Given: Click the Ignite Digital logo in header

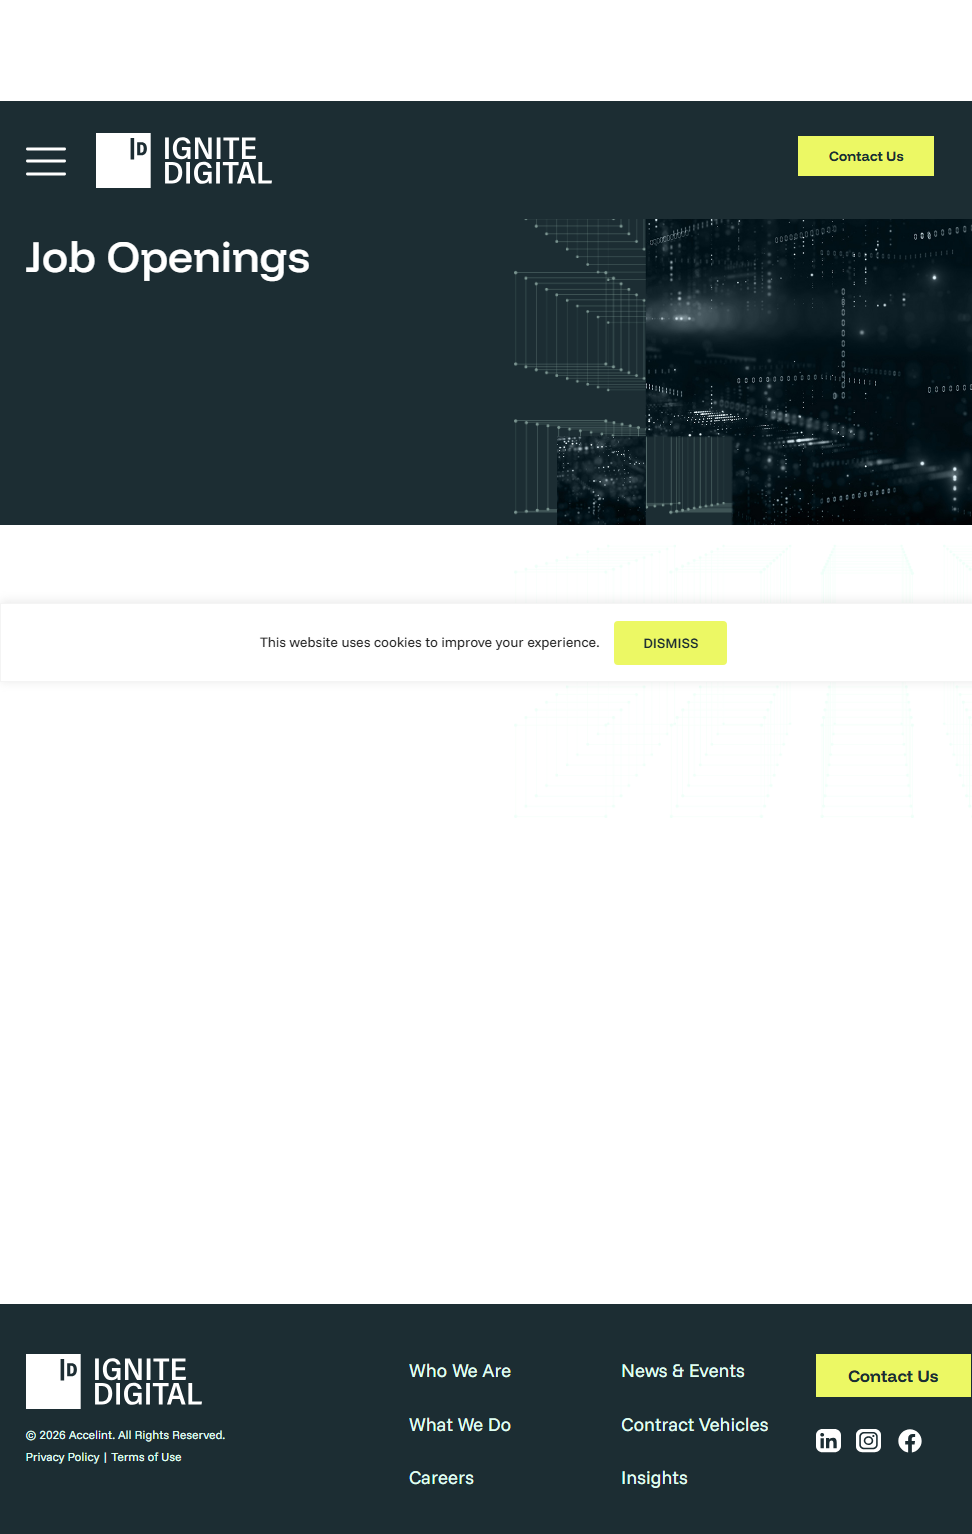Looking at the screenshot, I should 184,161.
